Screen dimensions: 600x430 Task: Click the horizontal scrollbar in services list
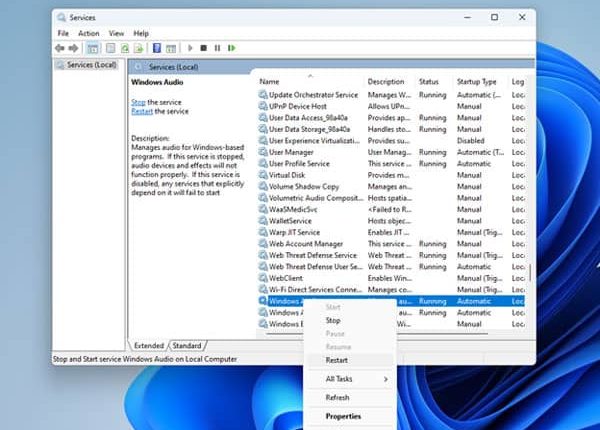[x=377, y=334]
